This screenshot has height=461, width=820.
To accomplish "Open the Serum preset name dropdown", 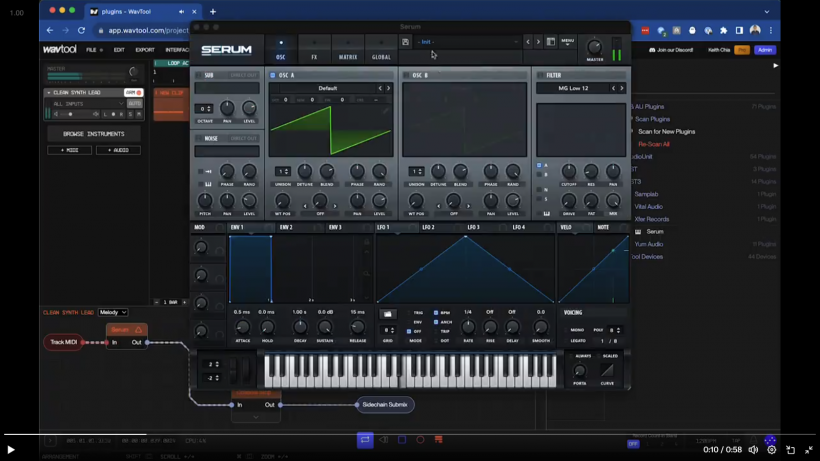I will tap(468, 42).
